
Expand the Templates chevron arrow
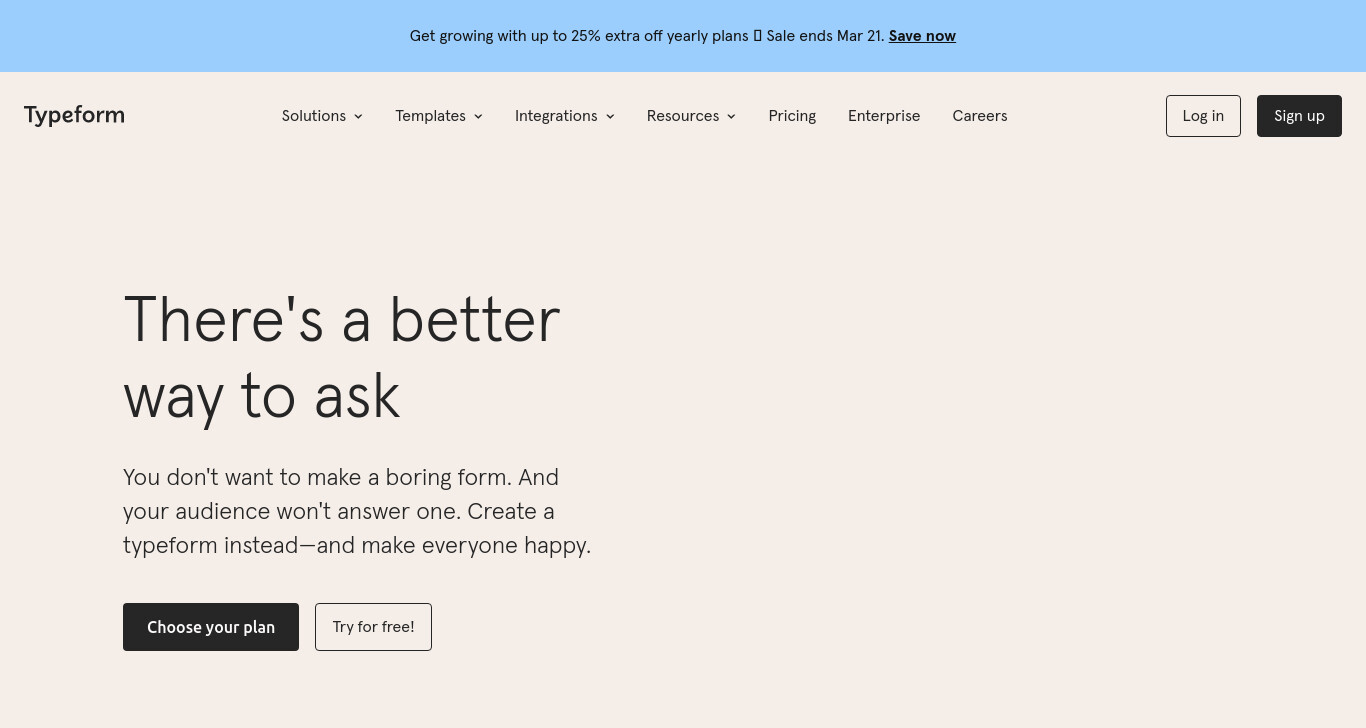point(478,117)
